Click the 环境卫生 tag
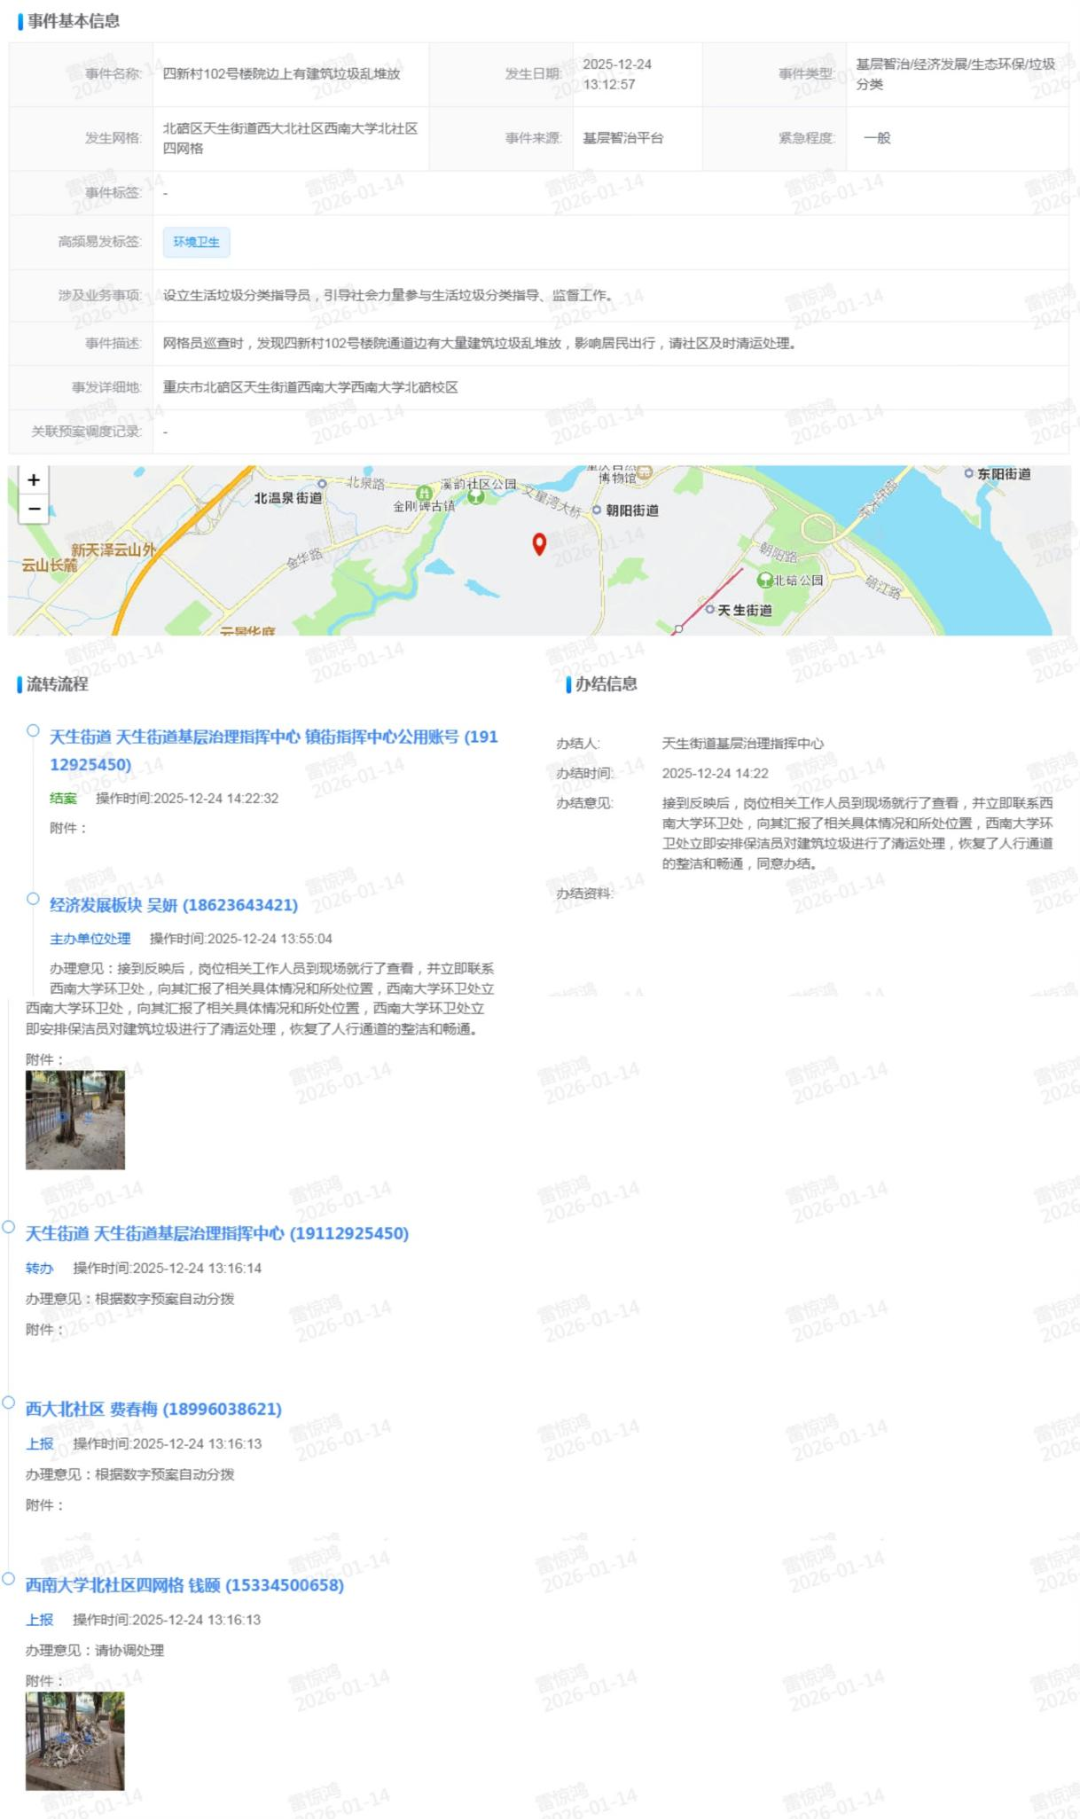Viewport: 1080px width, 1819px height. (x=196, y=242)
